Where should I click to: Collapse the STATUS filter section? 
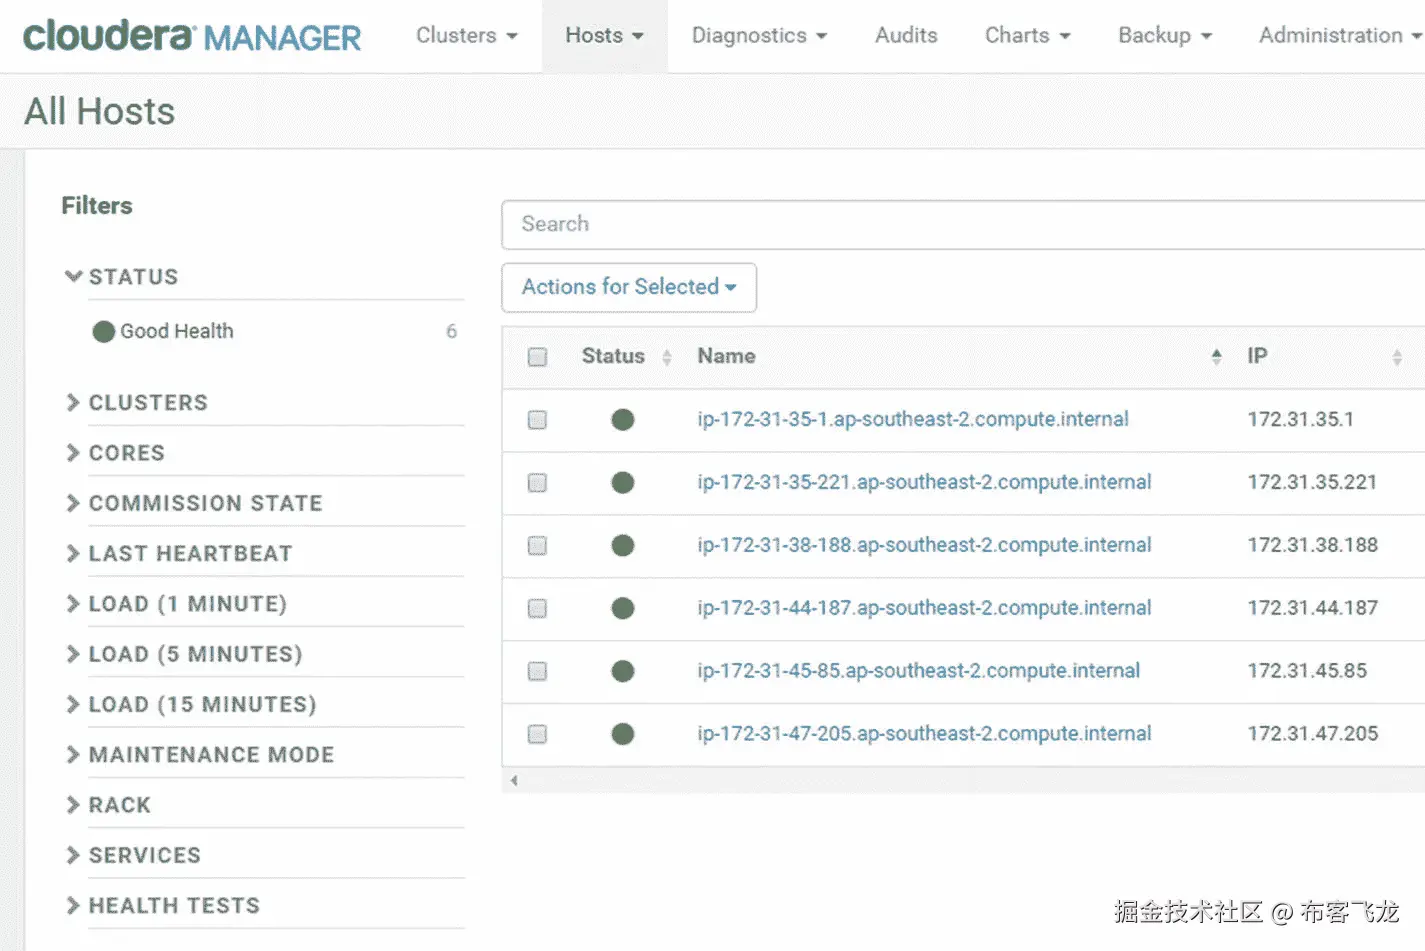pos(121,277)
